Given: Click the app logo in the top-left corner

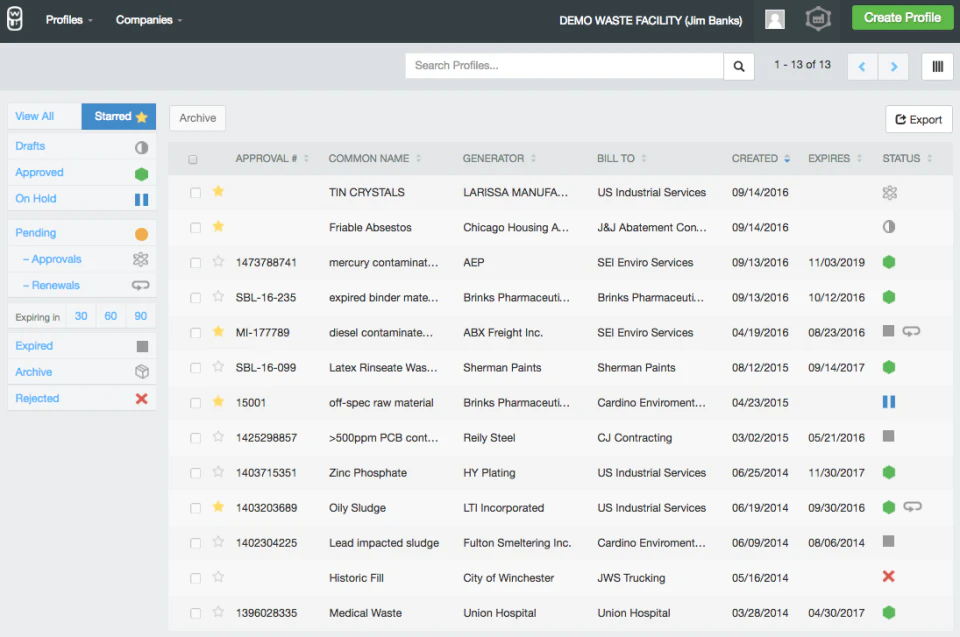Looking at the screenshot, I should tap(15, 18).
